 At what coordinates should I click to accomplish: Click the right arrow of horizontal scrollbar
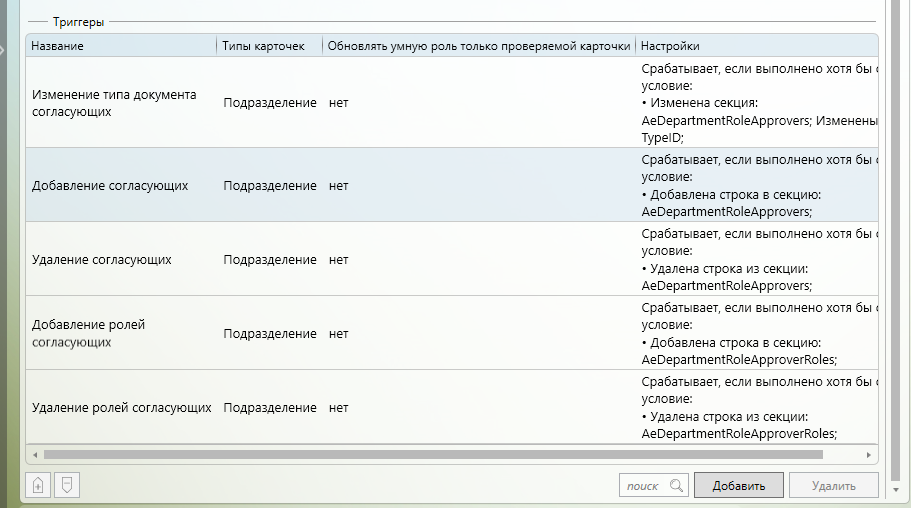click(868, 454)
